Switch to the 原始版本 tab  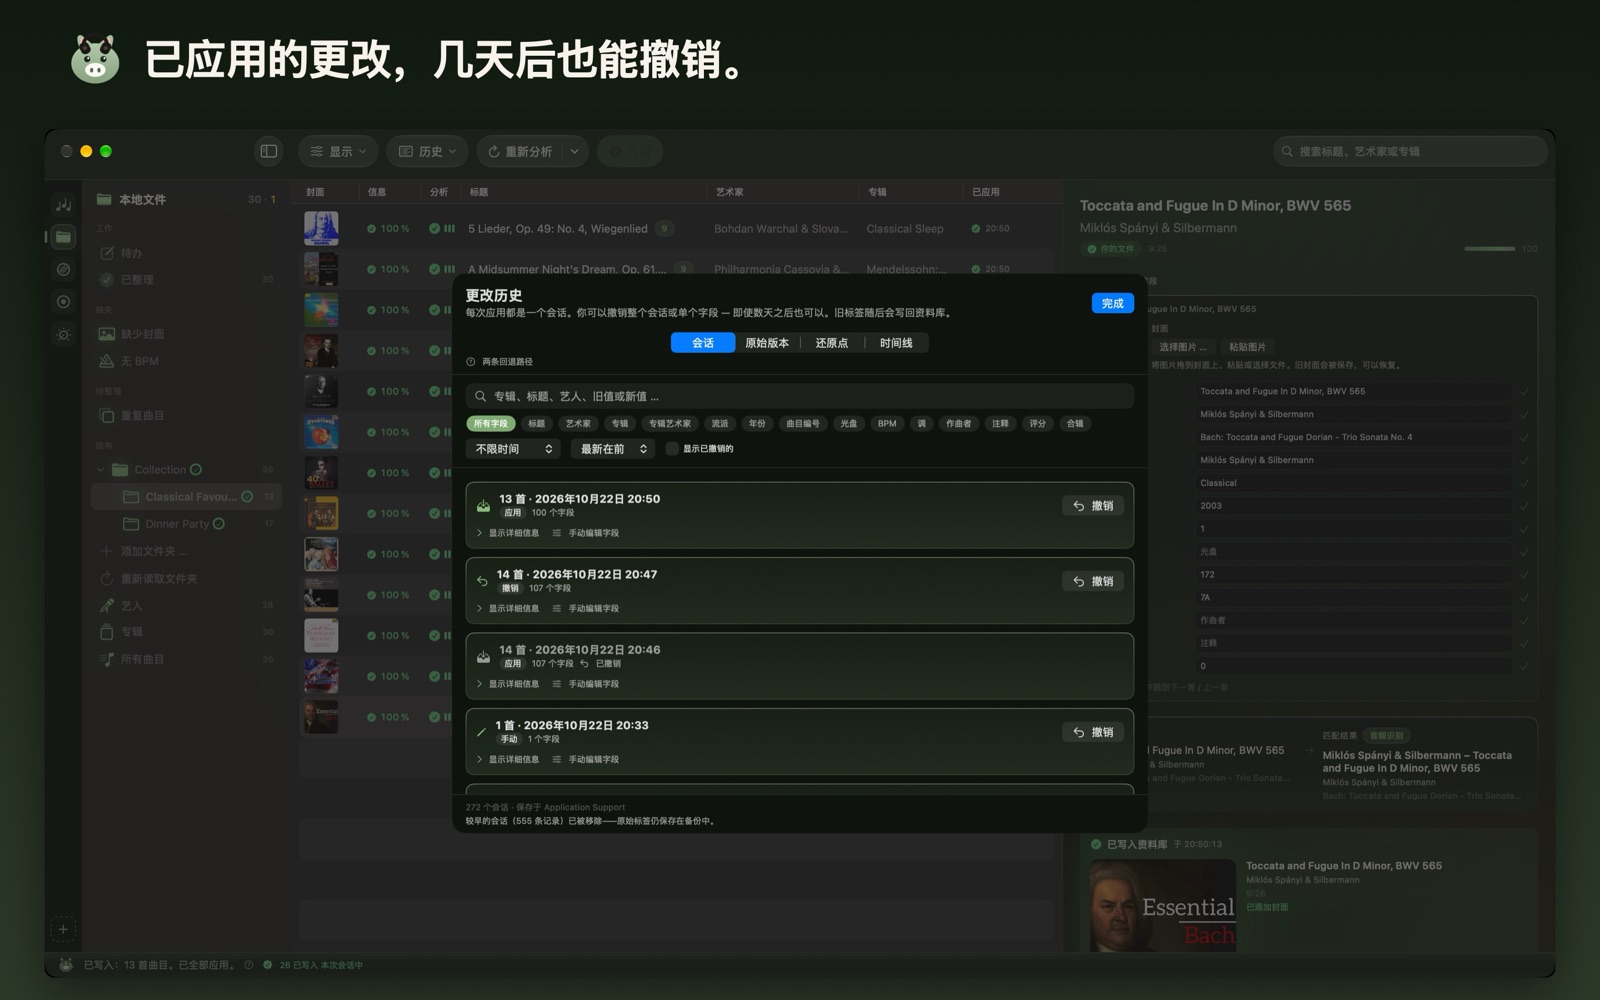tap(767, 343)
